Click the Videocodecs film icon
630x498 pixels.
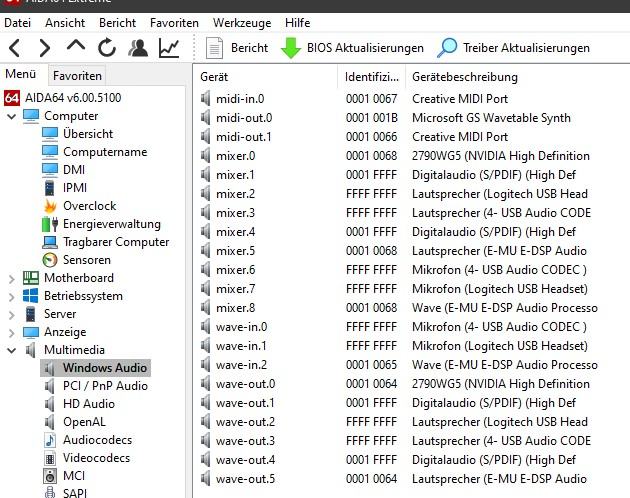coord(50,458)
